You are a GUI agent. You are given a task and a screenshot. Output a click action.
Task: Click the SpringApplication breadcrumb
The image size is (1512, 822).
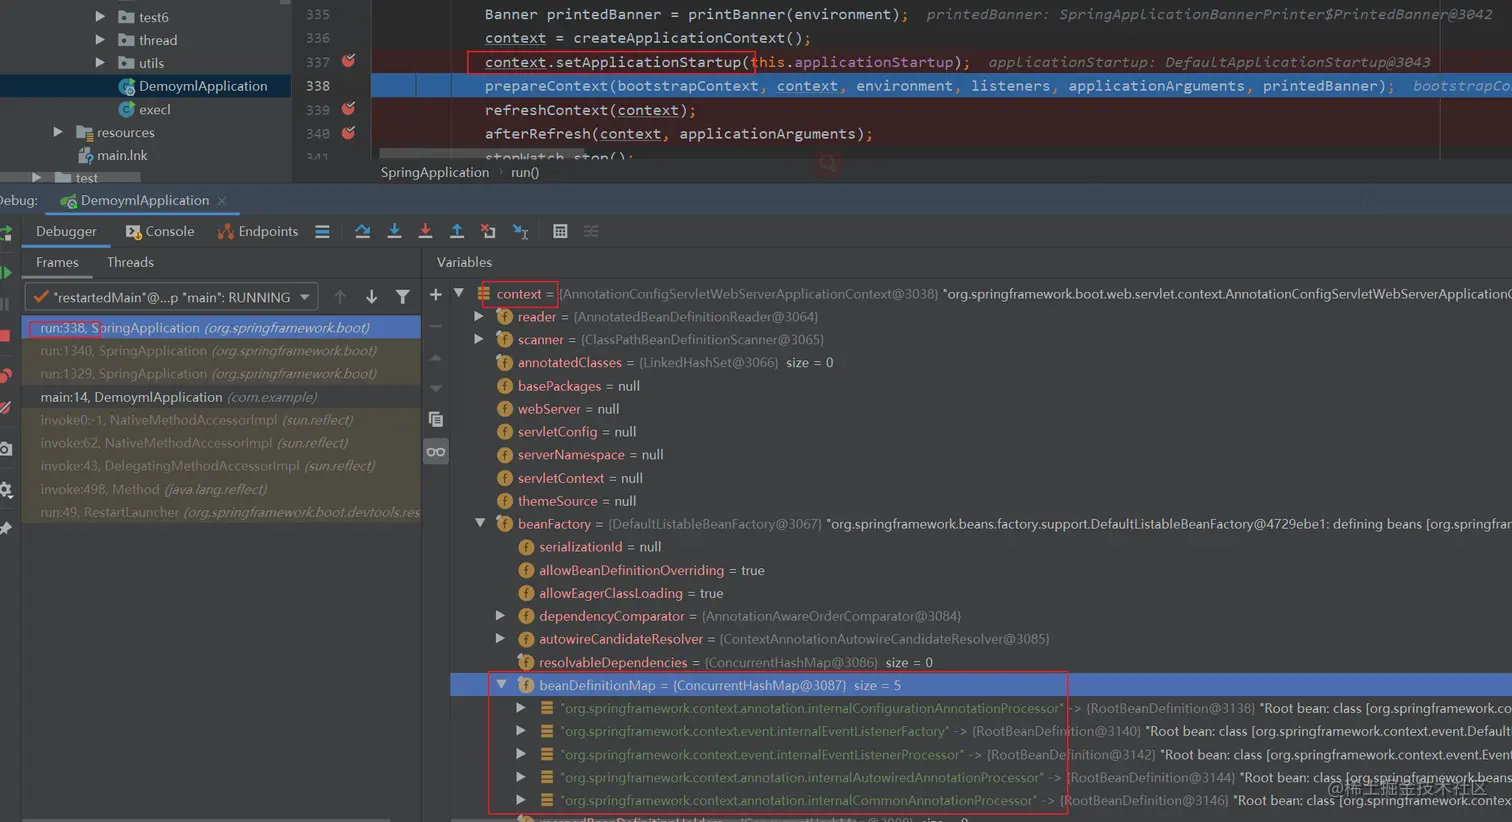point(435,172)
